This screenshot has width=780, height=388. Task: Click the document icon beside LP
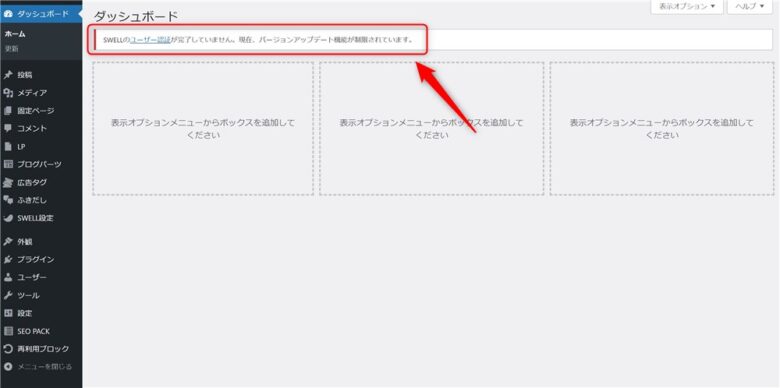7,147
